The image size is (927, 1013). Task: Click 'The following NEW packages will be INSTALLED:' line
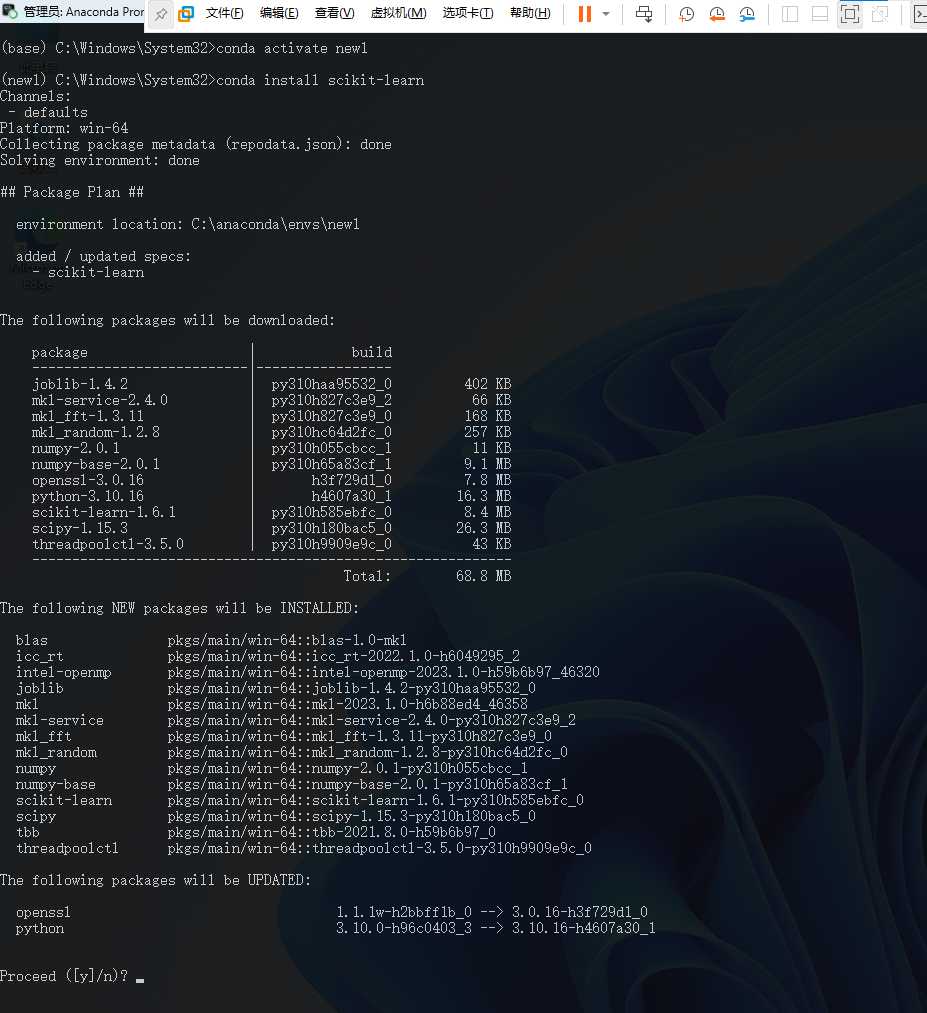pos(180,609)
